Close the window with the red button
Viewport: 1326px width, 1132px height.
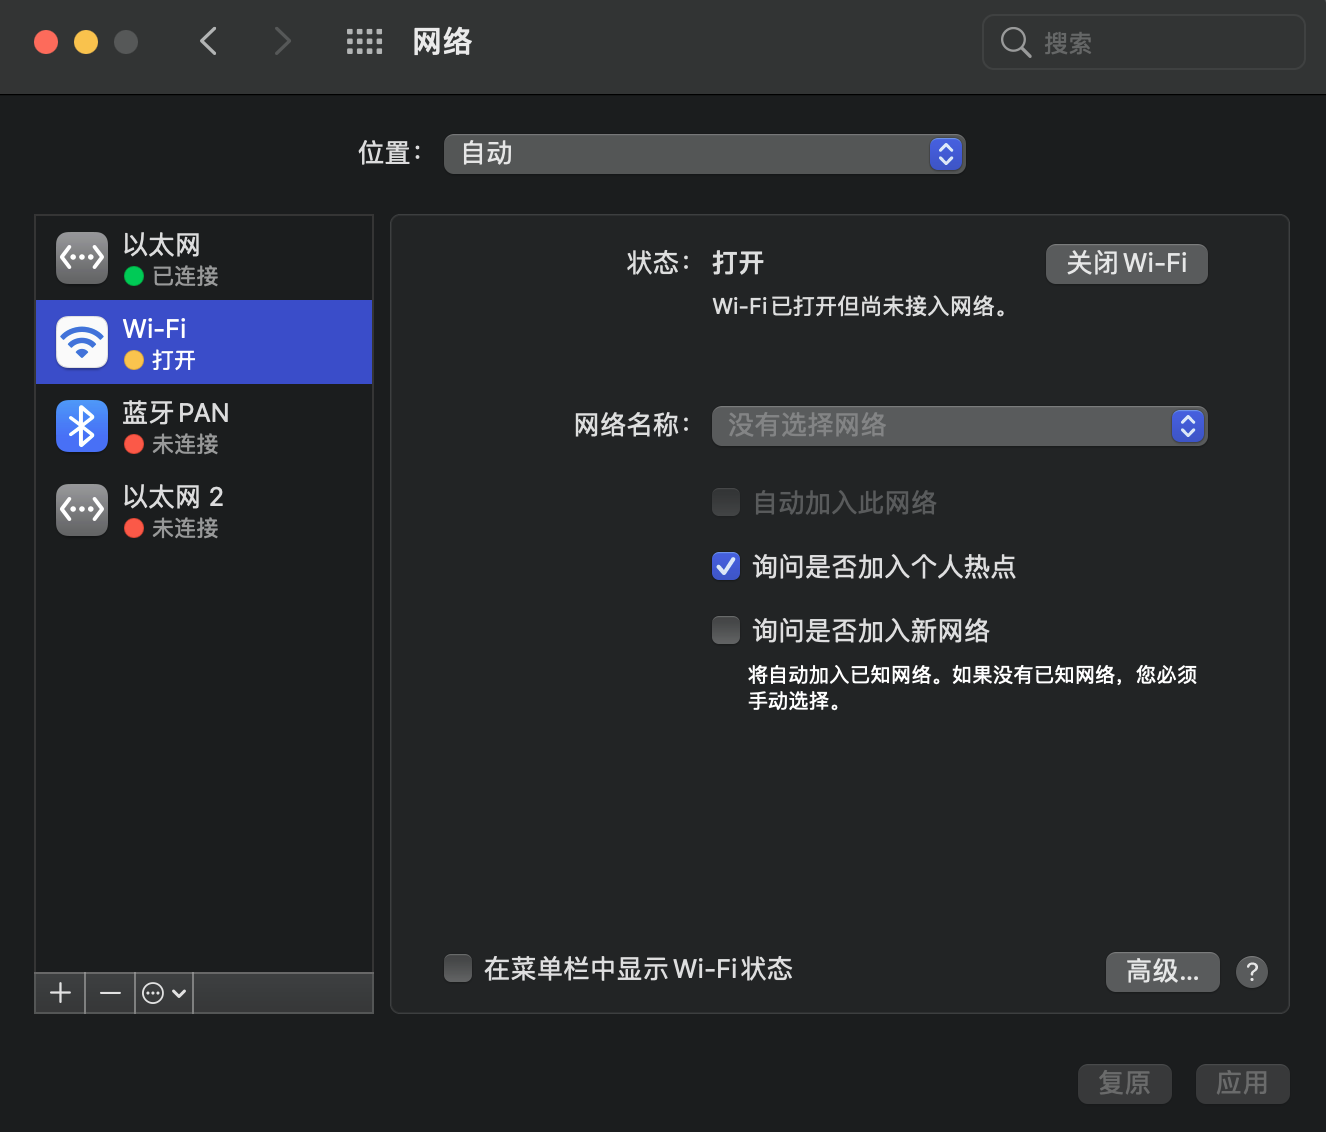pos(46,42)
